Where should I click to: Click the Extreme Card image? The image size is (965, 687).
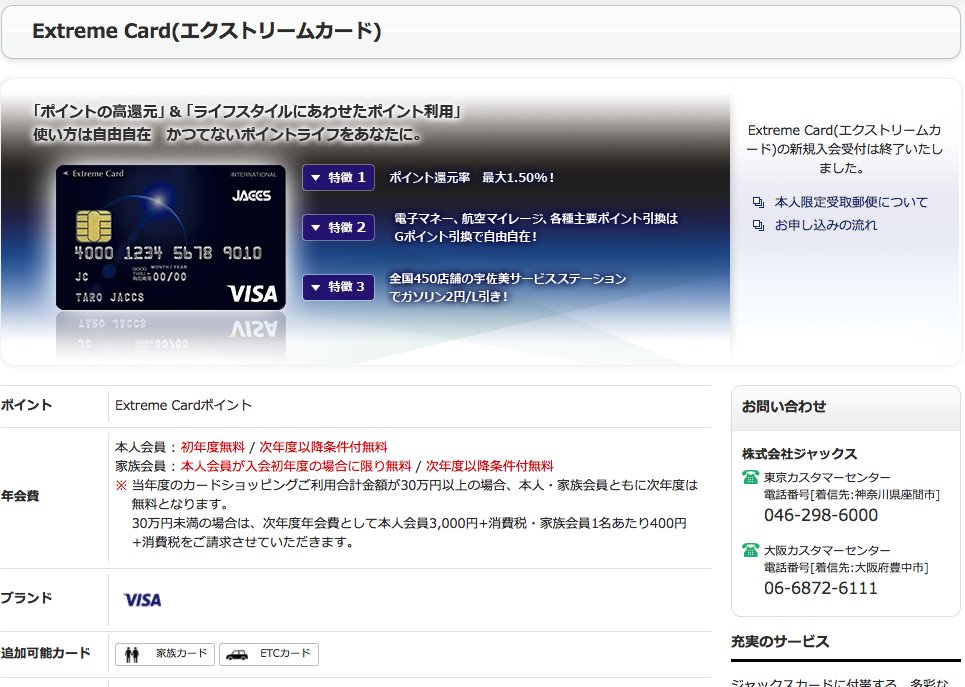coord(170,238)
